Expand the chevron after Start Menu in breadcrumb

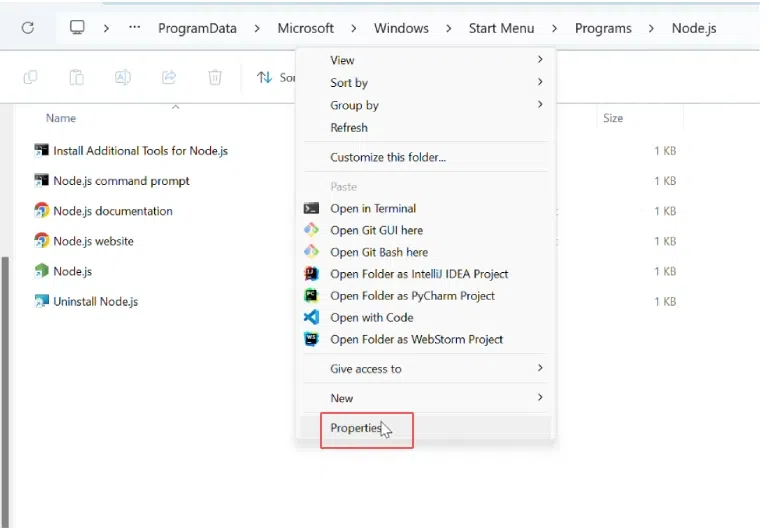click(x=554, y=28)
